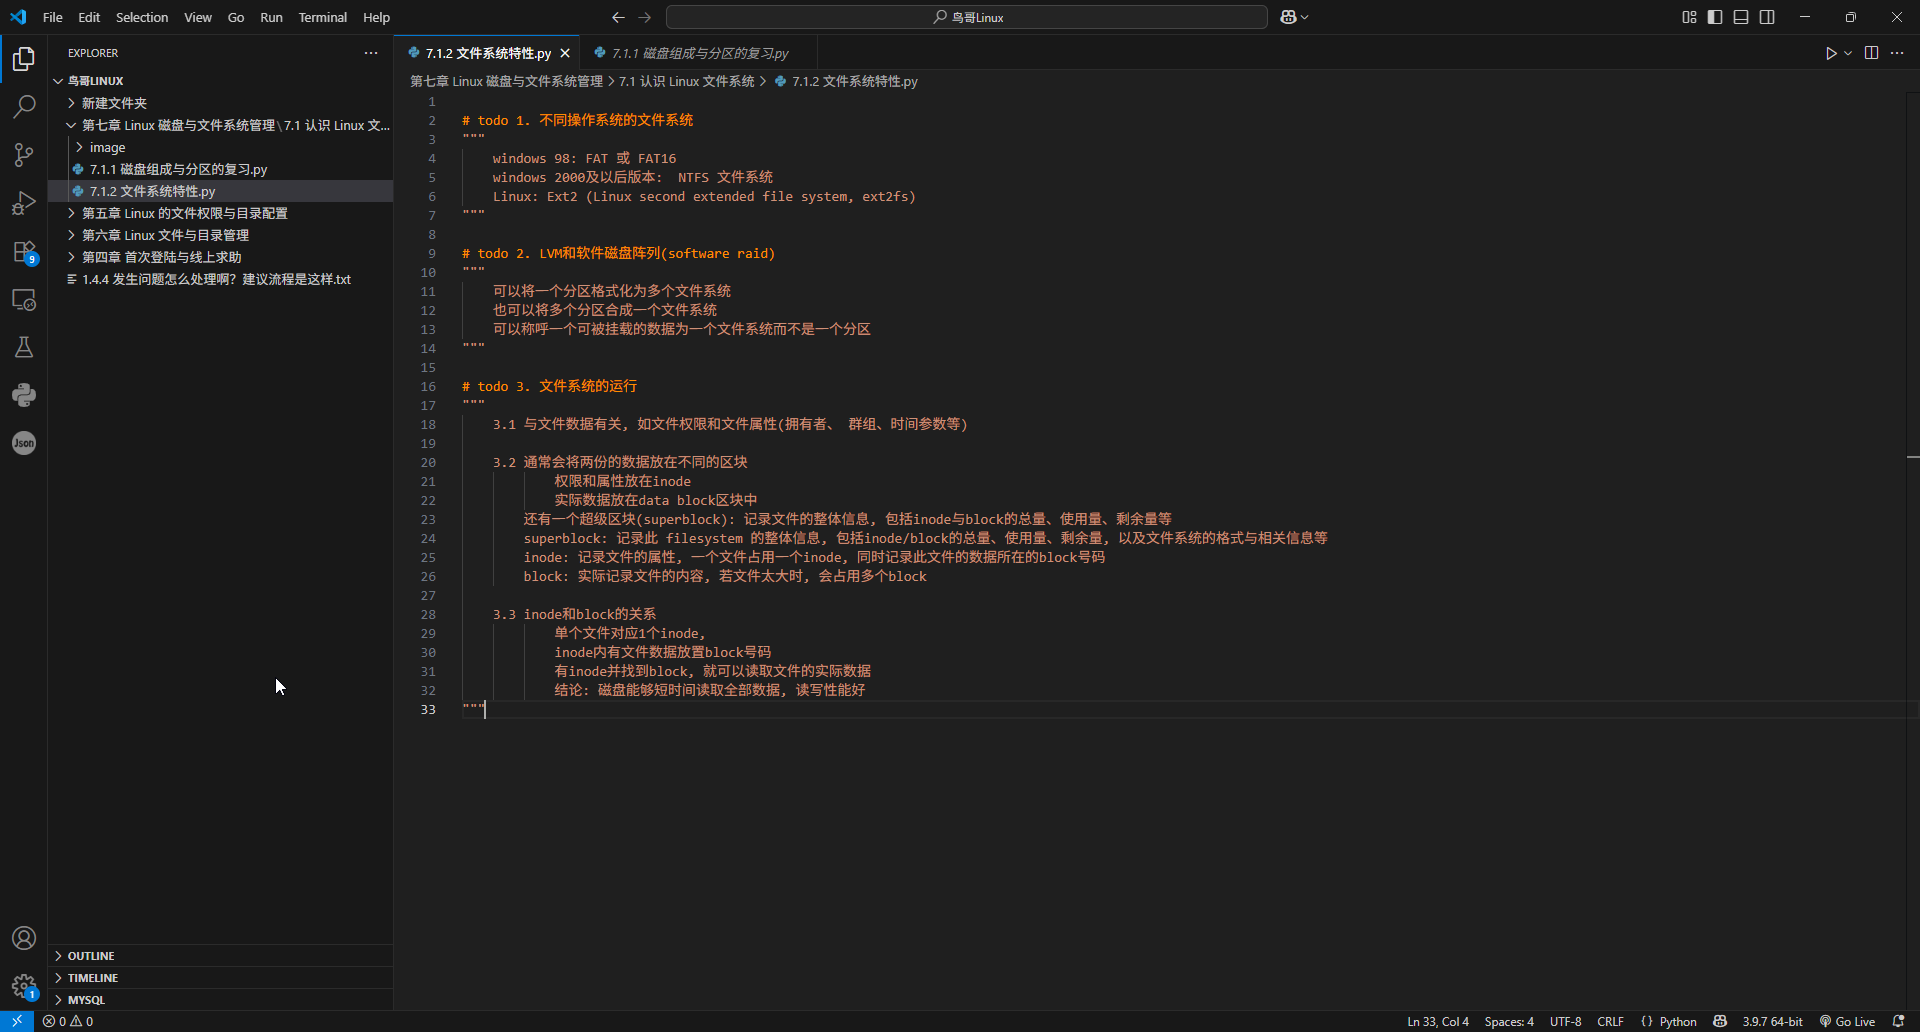Viewport: 1920px width, 1032px height.
Task: Expand the TIMELINE section
Action: pos(220,978)
